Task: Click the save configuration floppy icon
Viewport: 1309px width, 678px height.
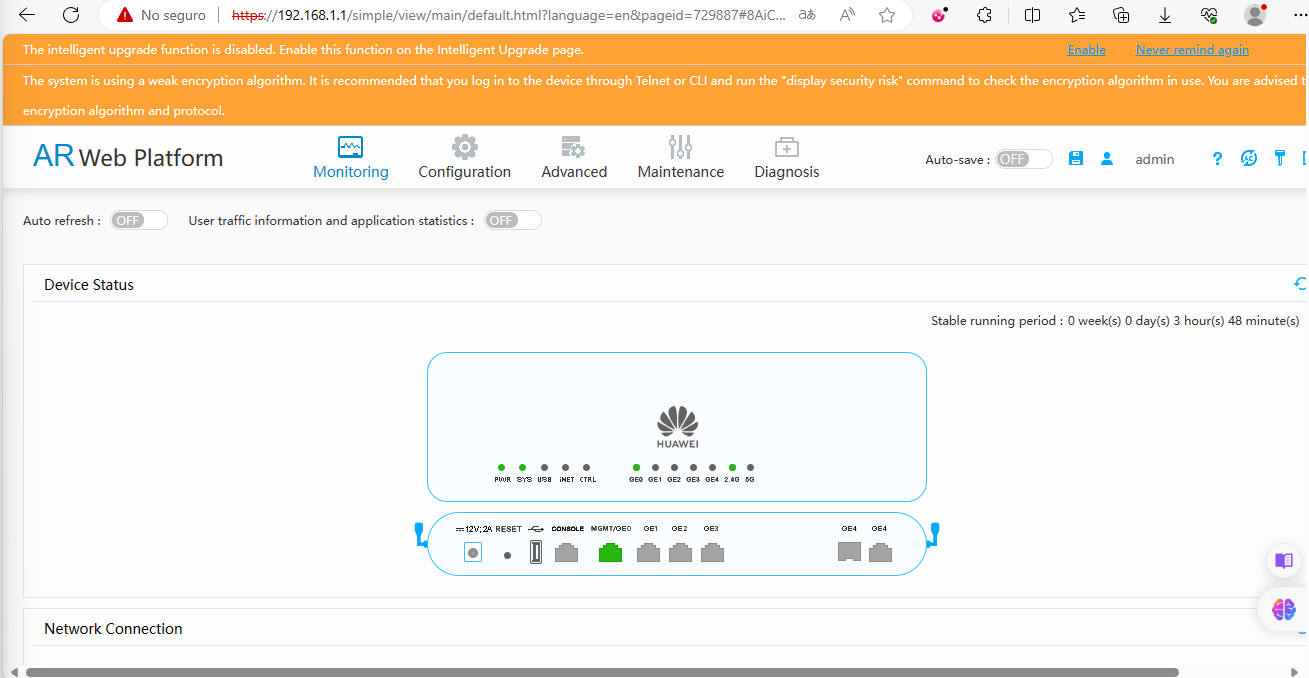Action: click(x=1076, y=159)
